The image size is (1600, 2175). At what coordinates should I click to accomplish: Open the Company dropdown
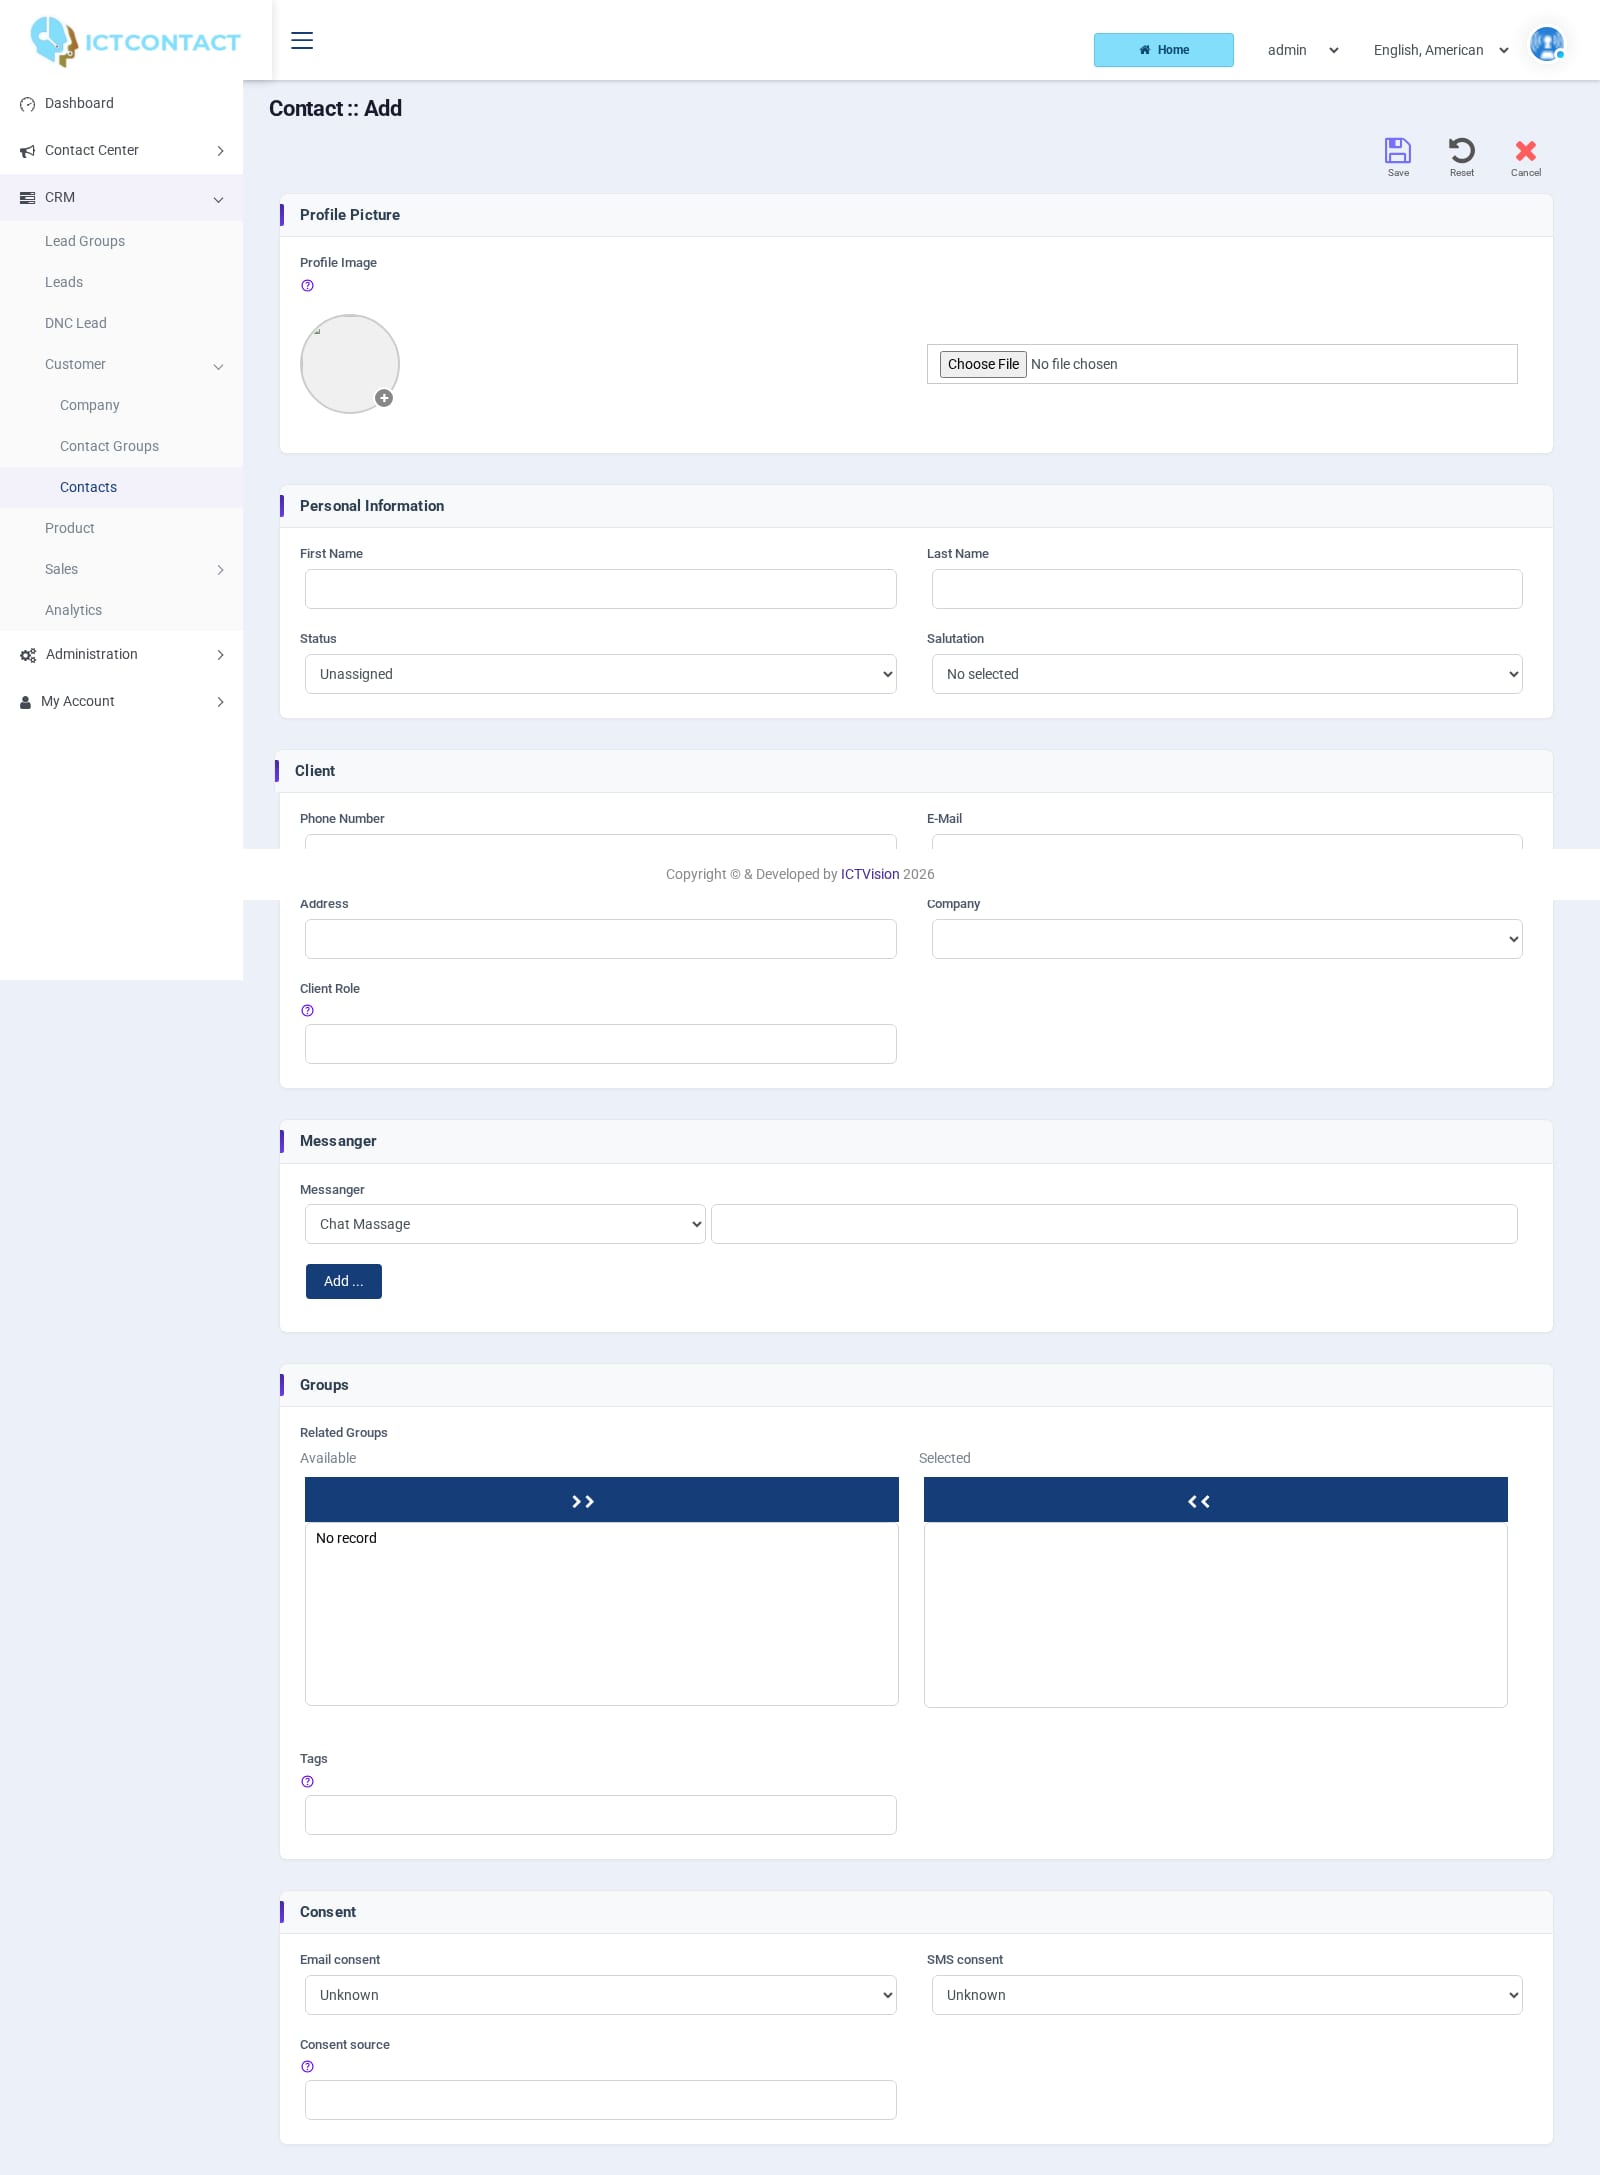[x=1227, y=939]
